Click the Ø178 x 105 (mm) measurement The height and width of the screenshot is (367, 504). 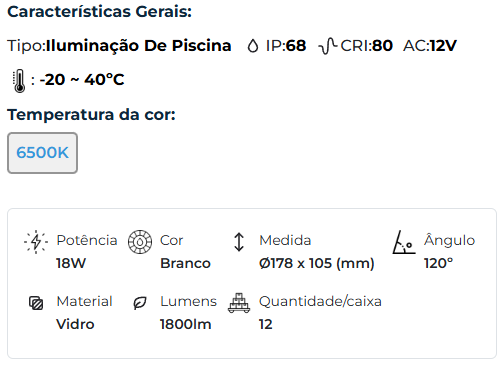point(317,263)
